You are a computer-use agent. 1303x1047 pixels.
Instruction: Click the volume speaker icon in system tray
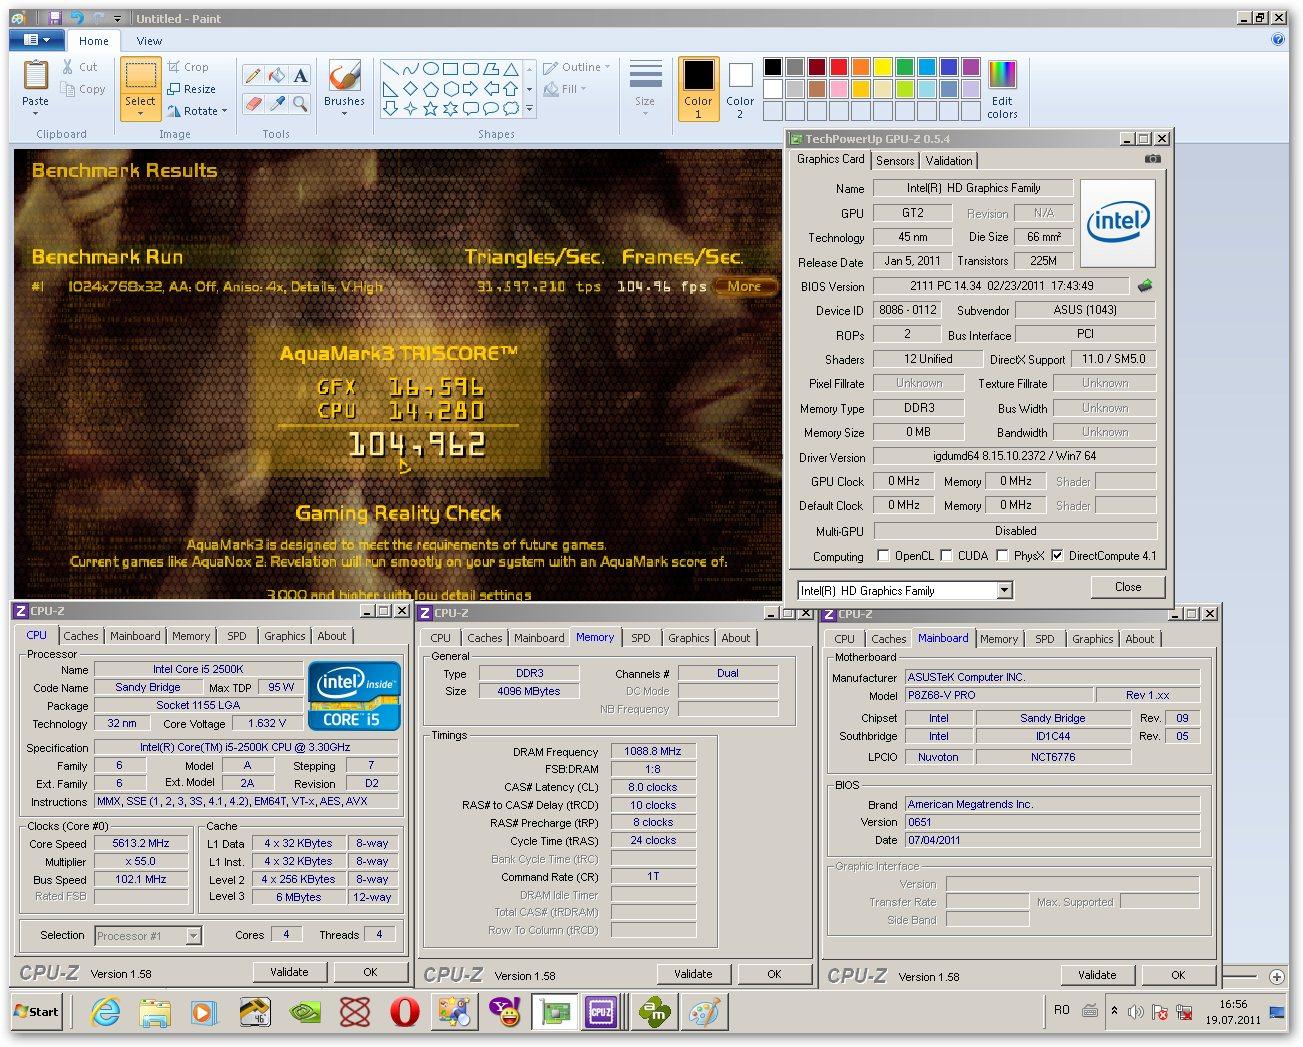(x=1136, y=1012)
